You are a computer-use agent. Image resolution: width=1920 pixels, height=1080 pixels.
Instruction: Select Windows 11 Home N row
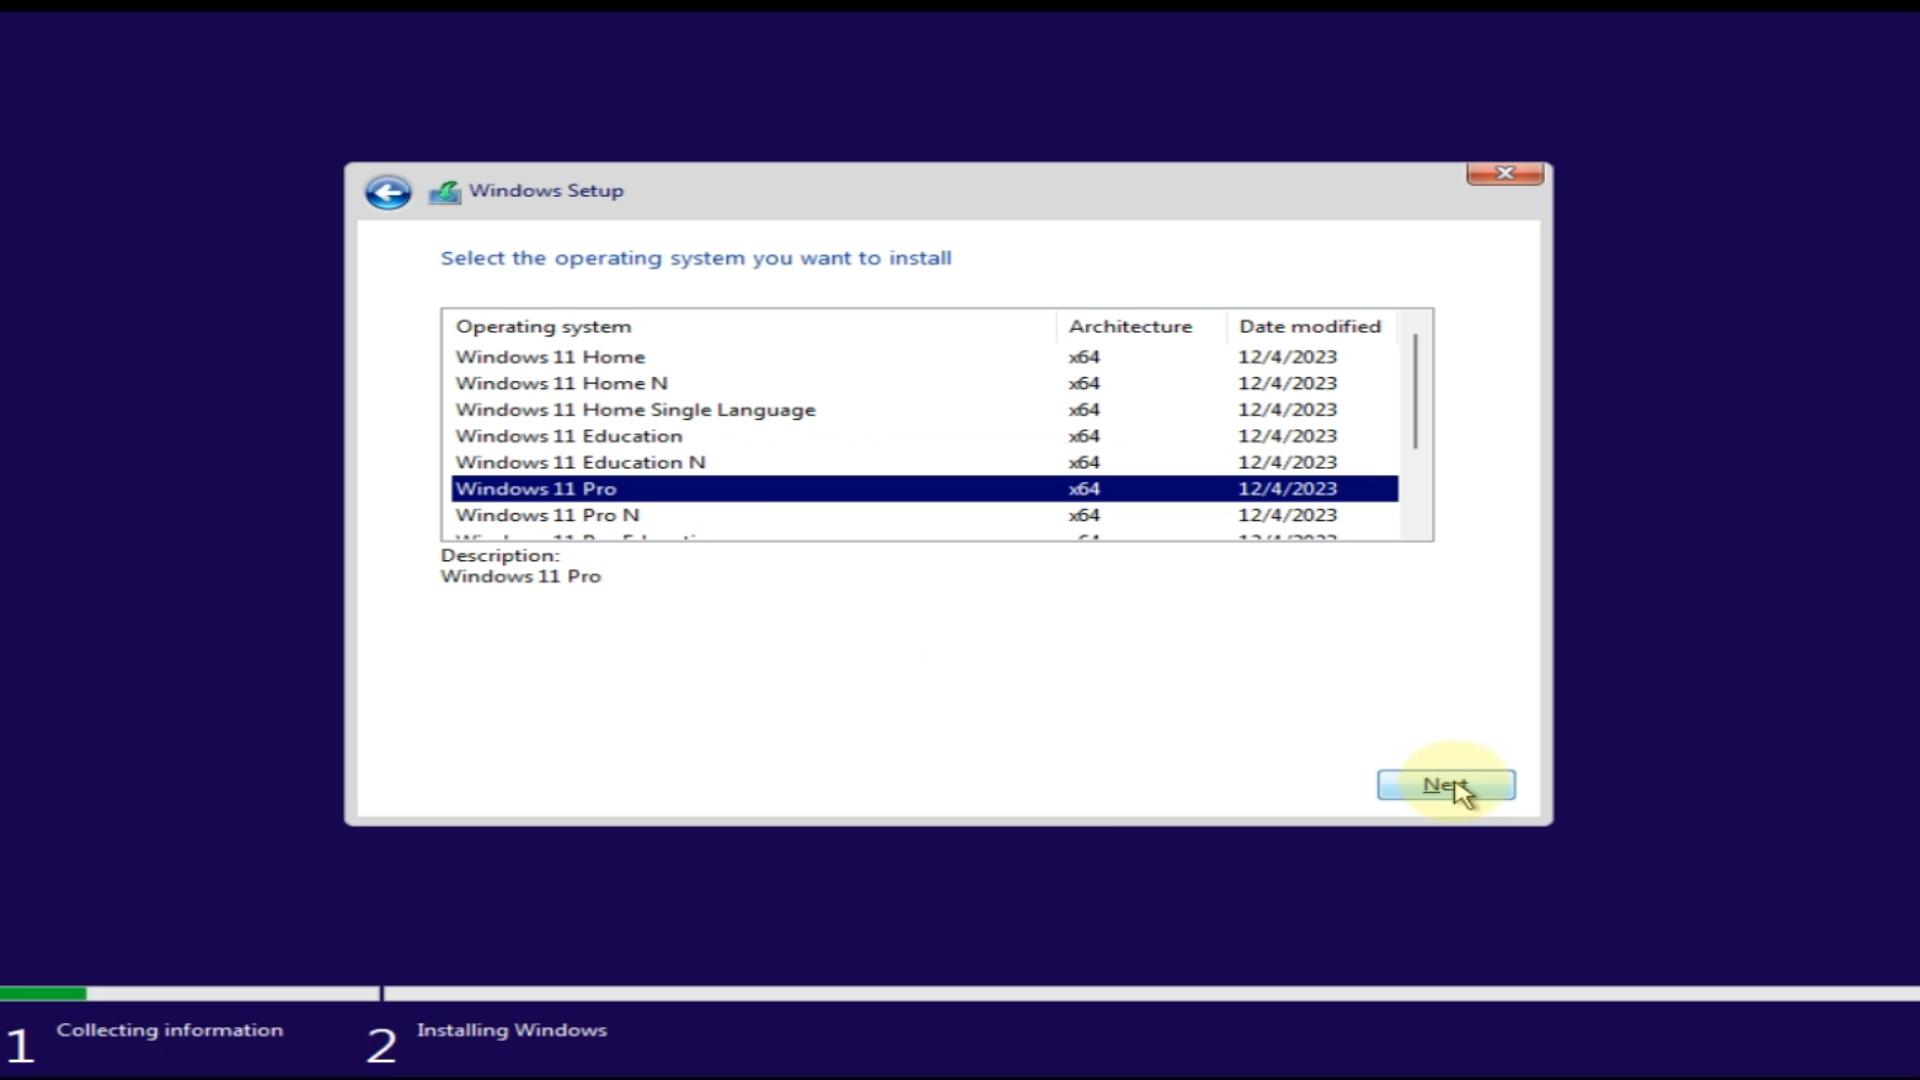pos(925,383)
